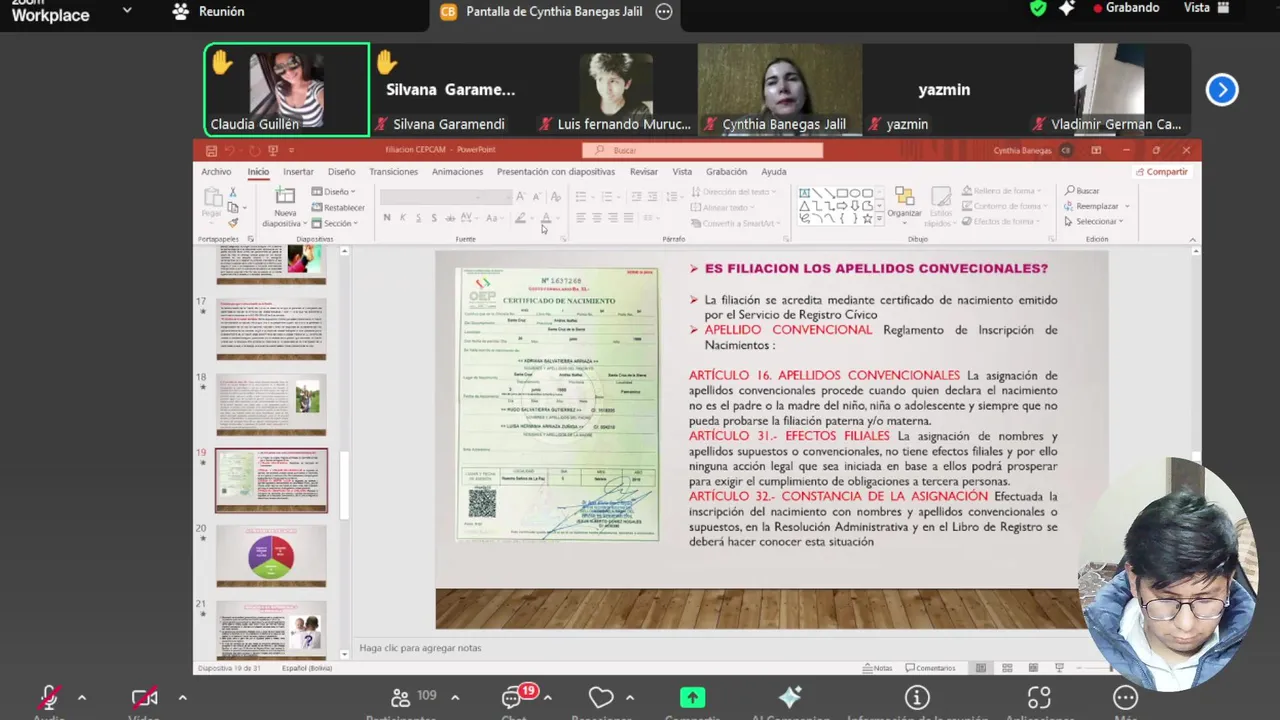Toggle the Notas pane in status bar
Viewport: 1280px width, 720px height.
[x=878, y=668]
